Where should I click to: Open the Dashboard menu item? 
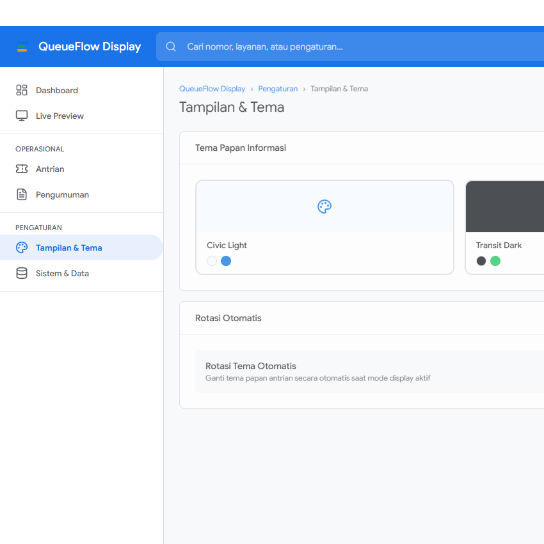(81, 90)
